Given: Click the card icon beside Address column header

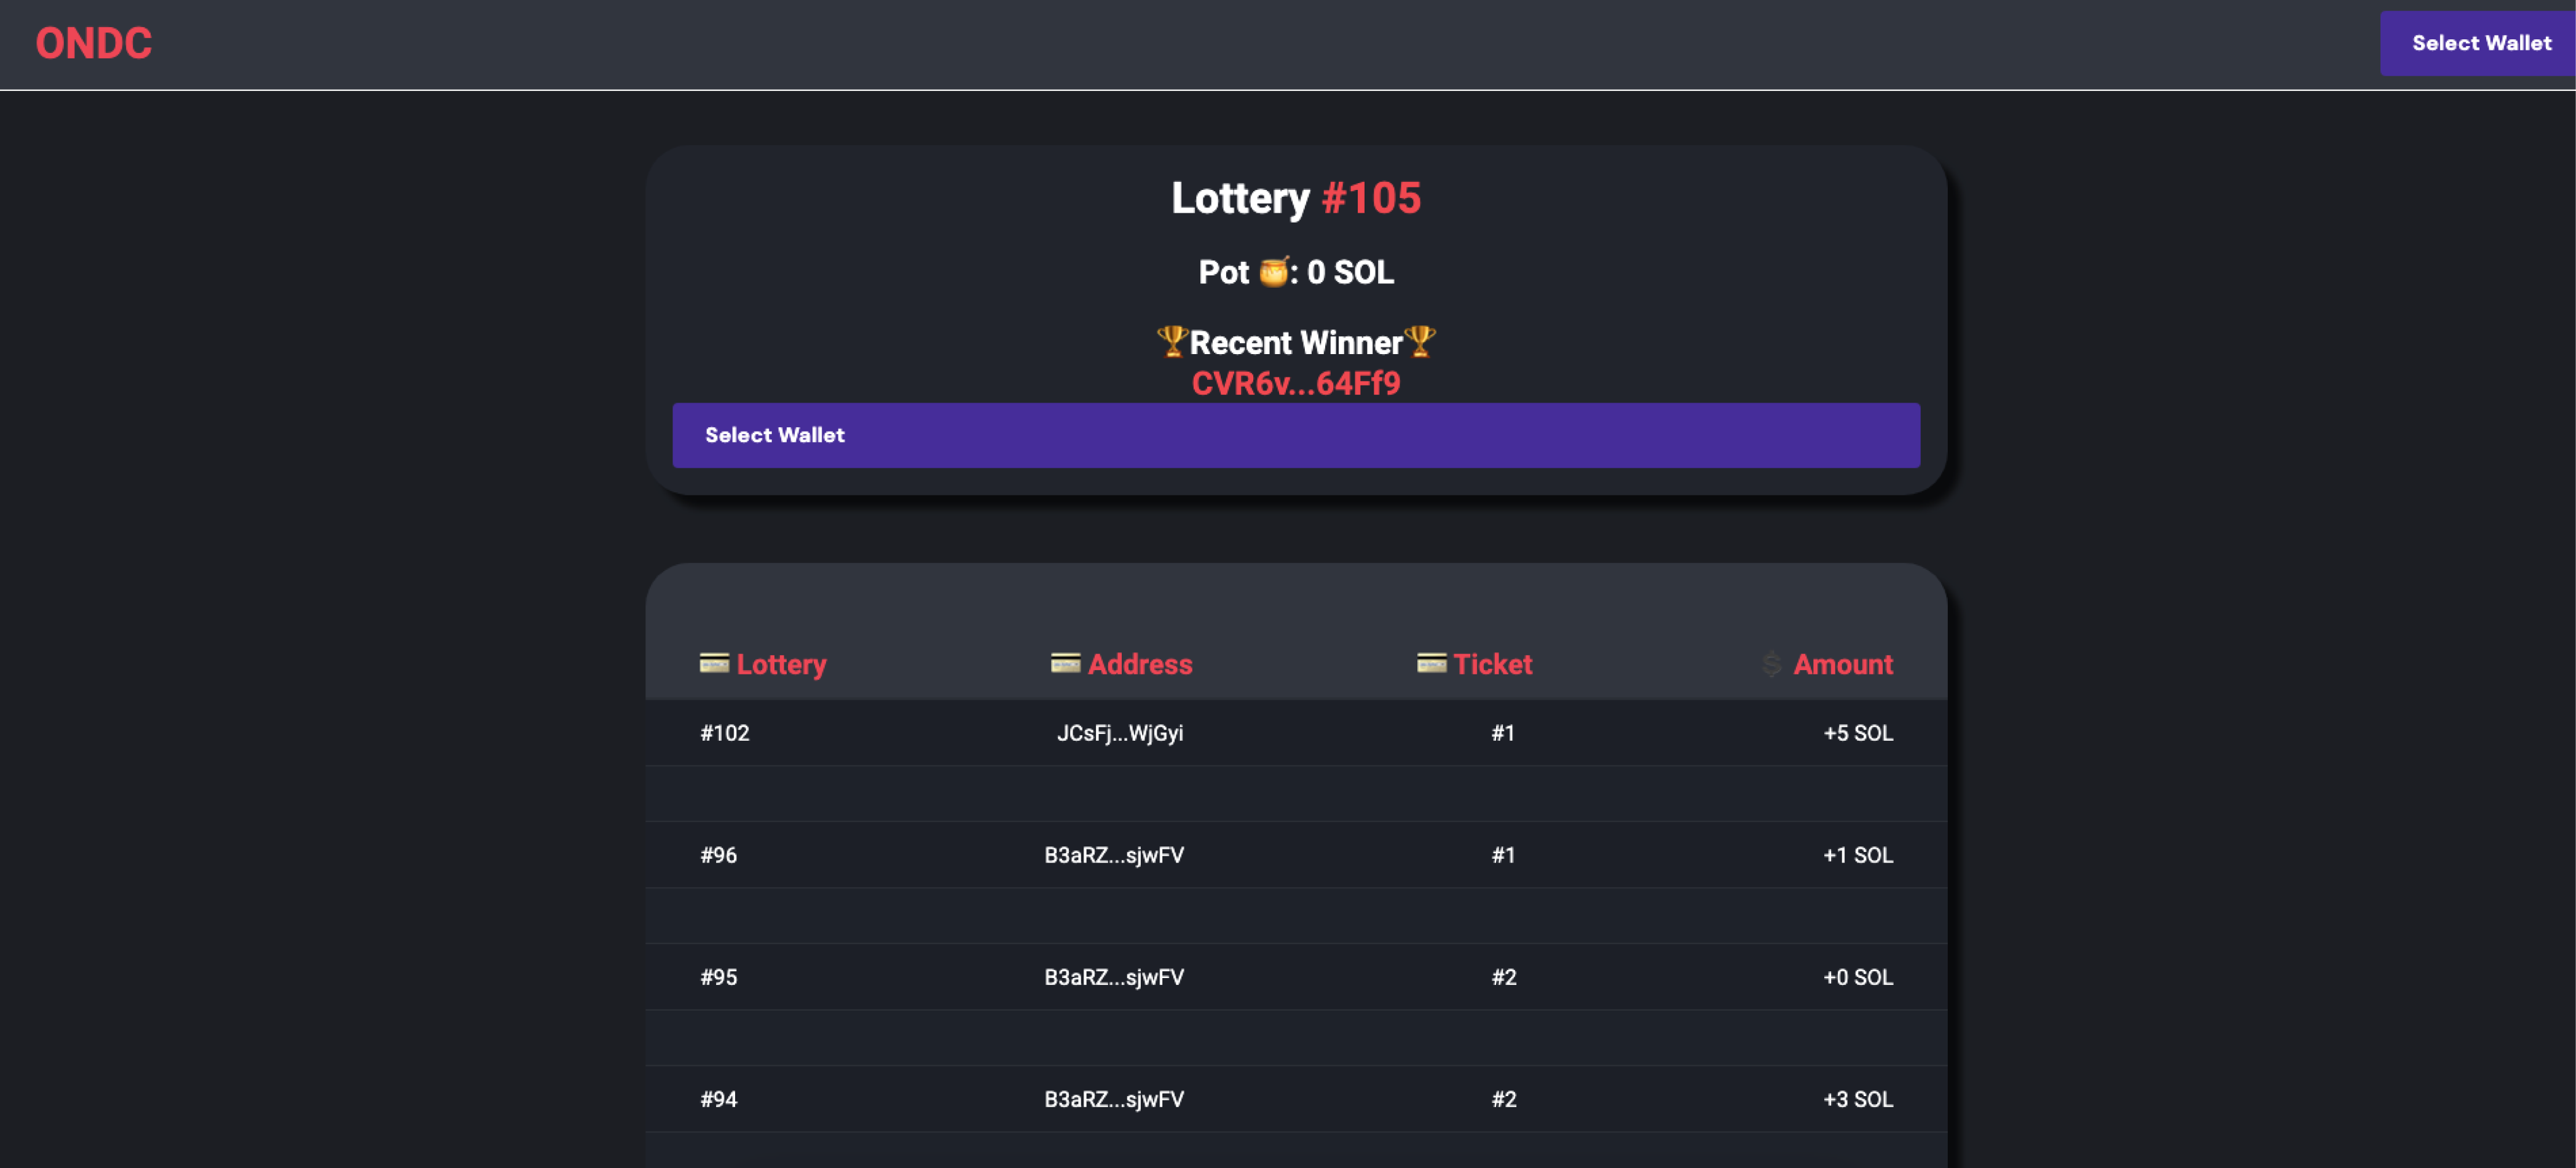Looking at the screenshot, I should (1065, 663).
